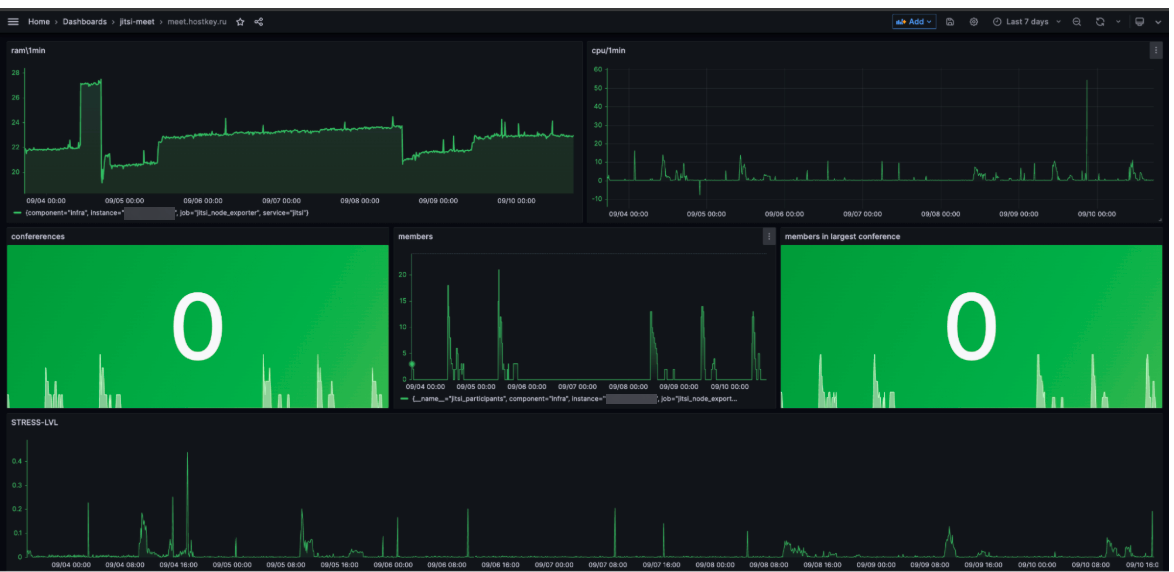Open the members panel three-dot menu

[x=769, y=237]
